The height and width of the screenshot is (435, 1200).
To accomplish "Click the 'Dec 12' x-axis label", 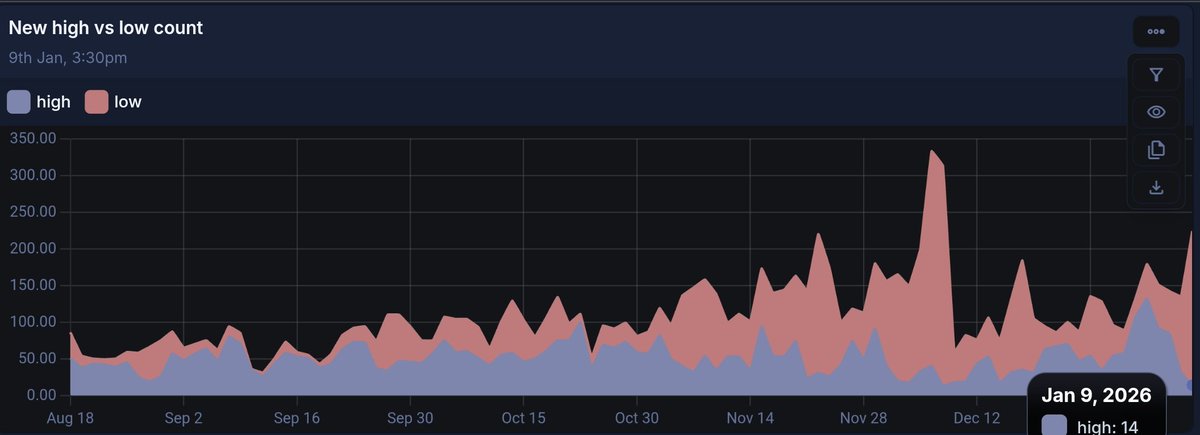I will [x=977, y=417].
